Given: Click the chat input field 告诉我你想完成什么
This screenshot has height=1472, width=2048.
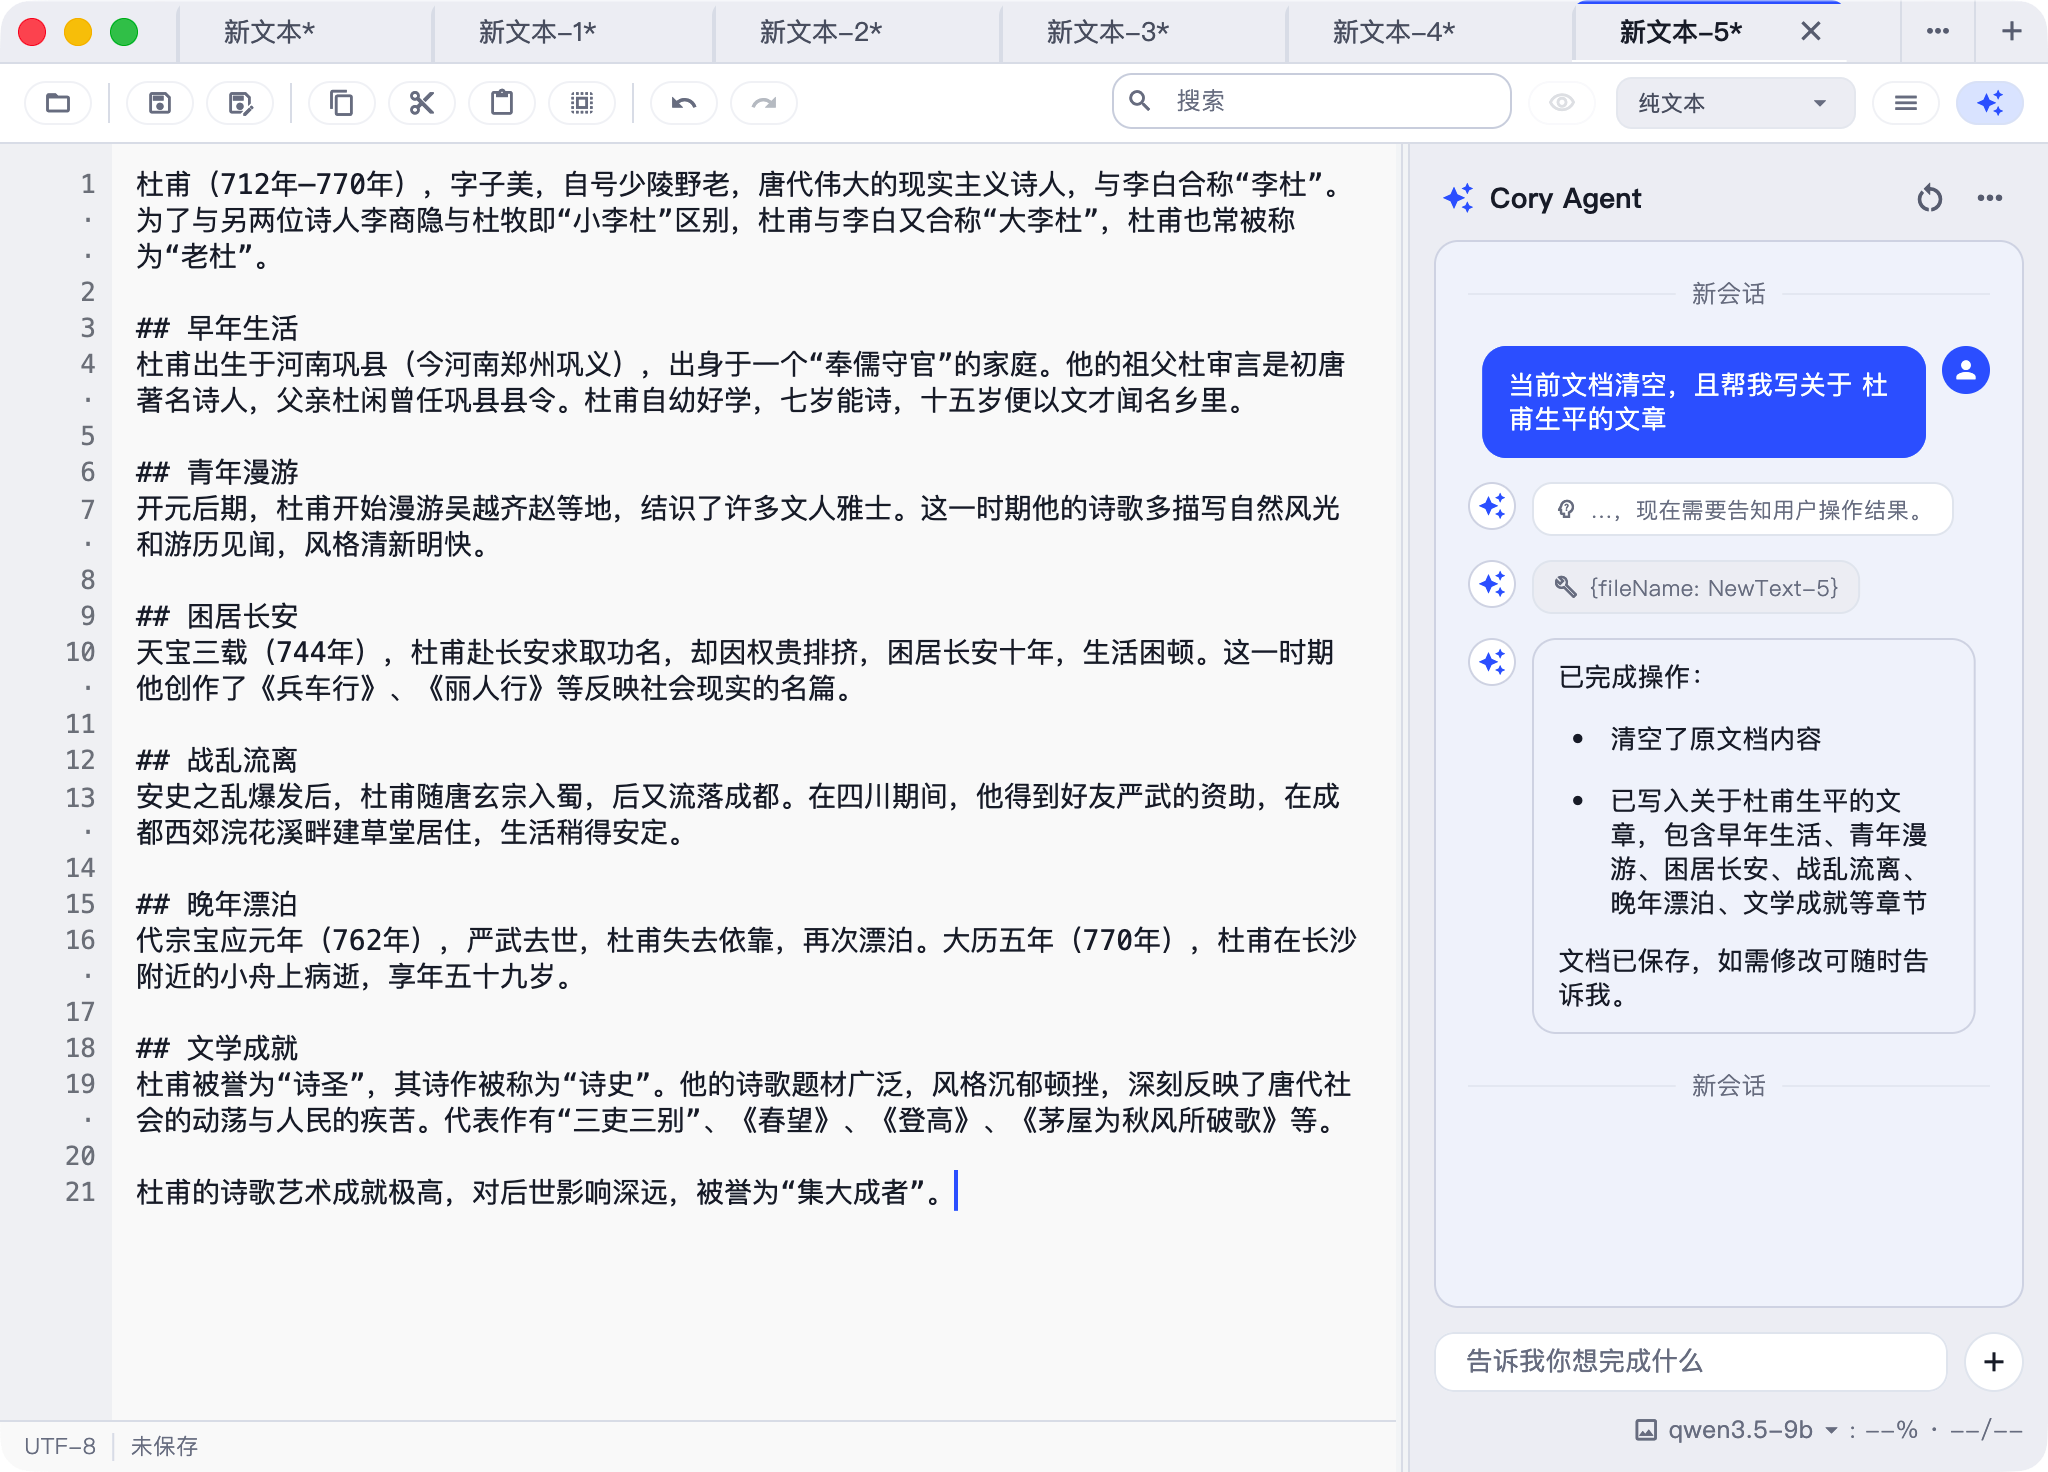Looking at the screenshot, I should pyautogui.click(x=1690, y=1361).
